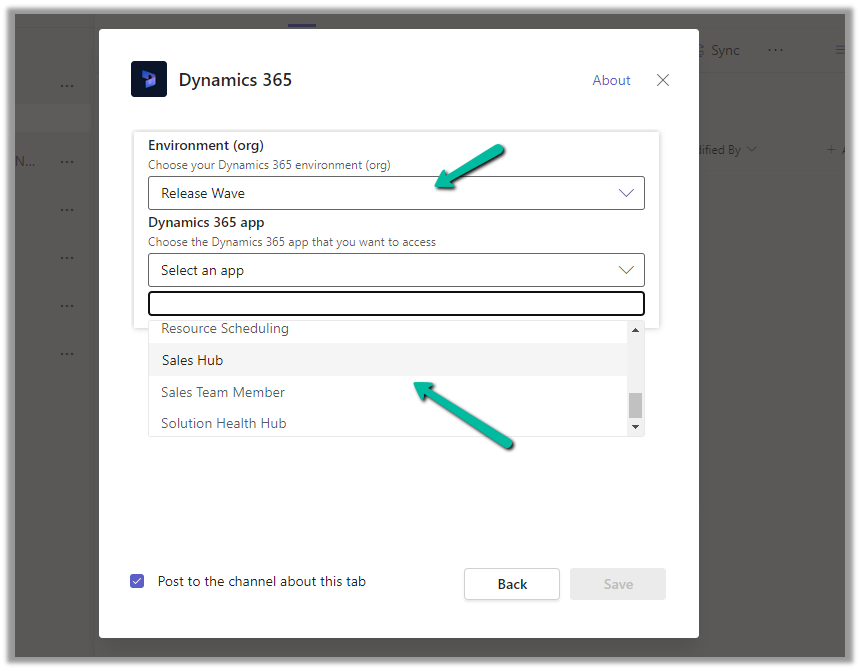The width and height of the screenshot is (860, 671).
Task: Open the Release Wave environment dropdown
Action: coord(396,193)
